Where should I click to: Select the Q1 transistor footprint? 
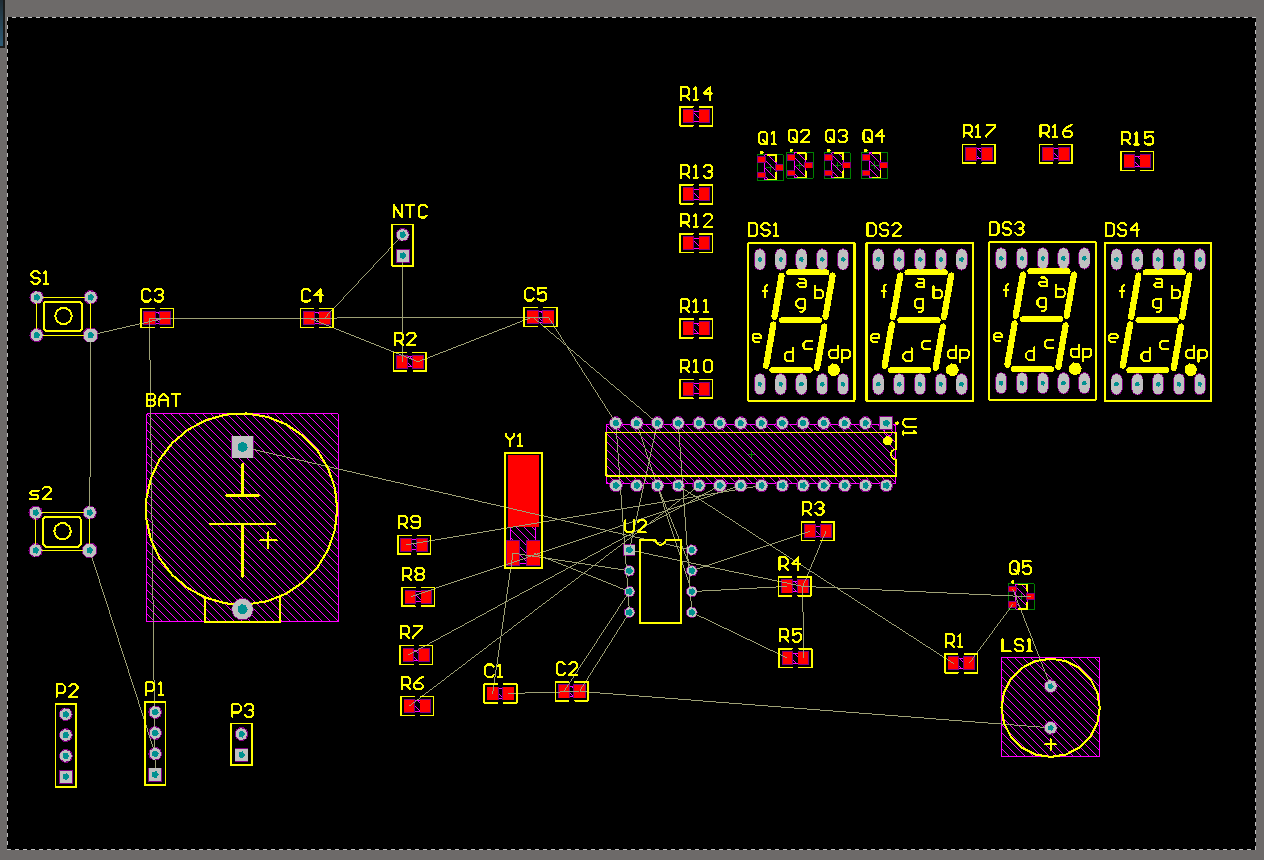(767, 166)
